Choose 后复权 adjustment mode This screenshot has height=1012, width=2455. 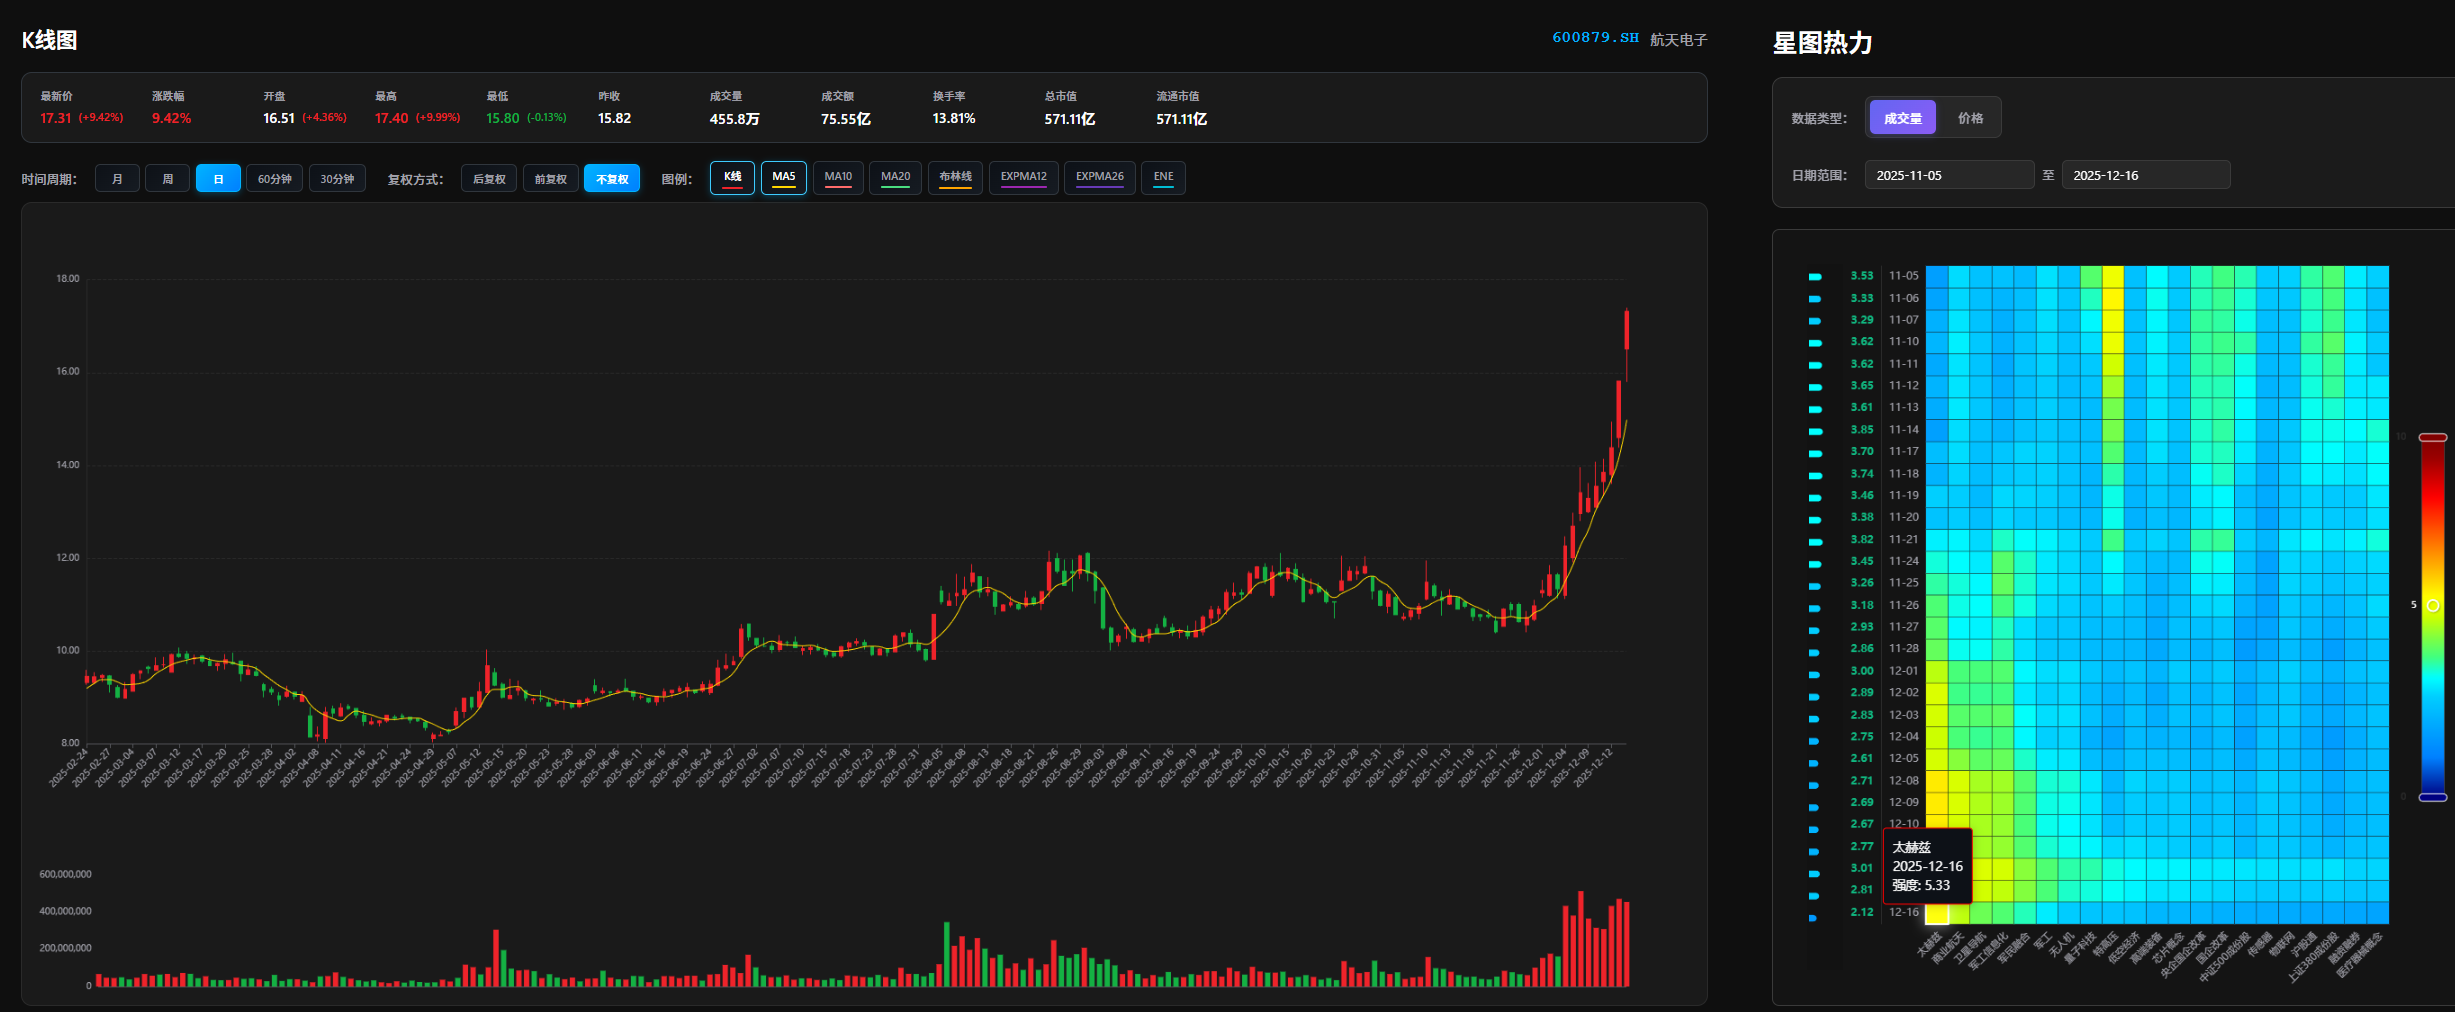click(489, 179)
